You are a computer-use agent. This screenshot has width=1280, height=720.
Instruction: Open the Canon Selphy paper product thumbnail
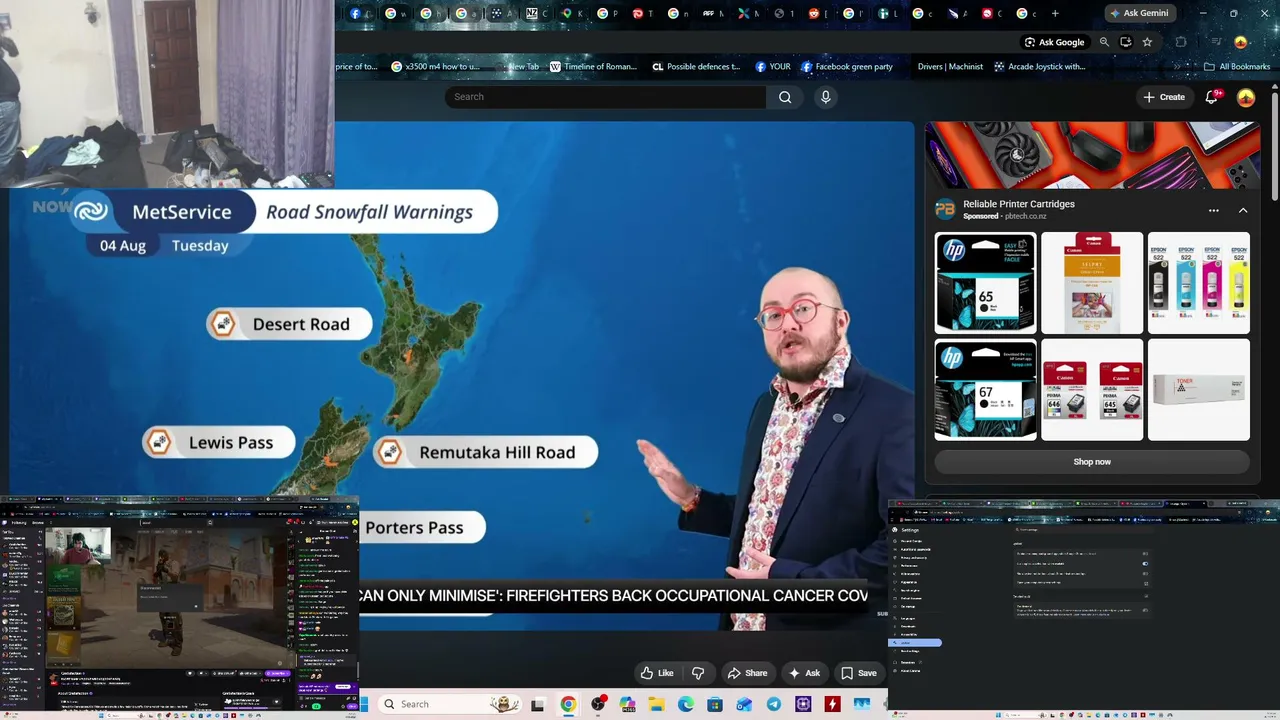pos(1092,283)
